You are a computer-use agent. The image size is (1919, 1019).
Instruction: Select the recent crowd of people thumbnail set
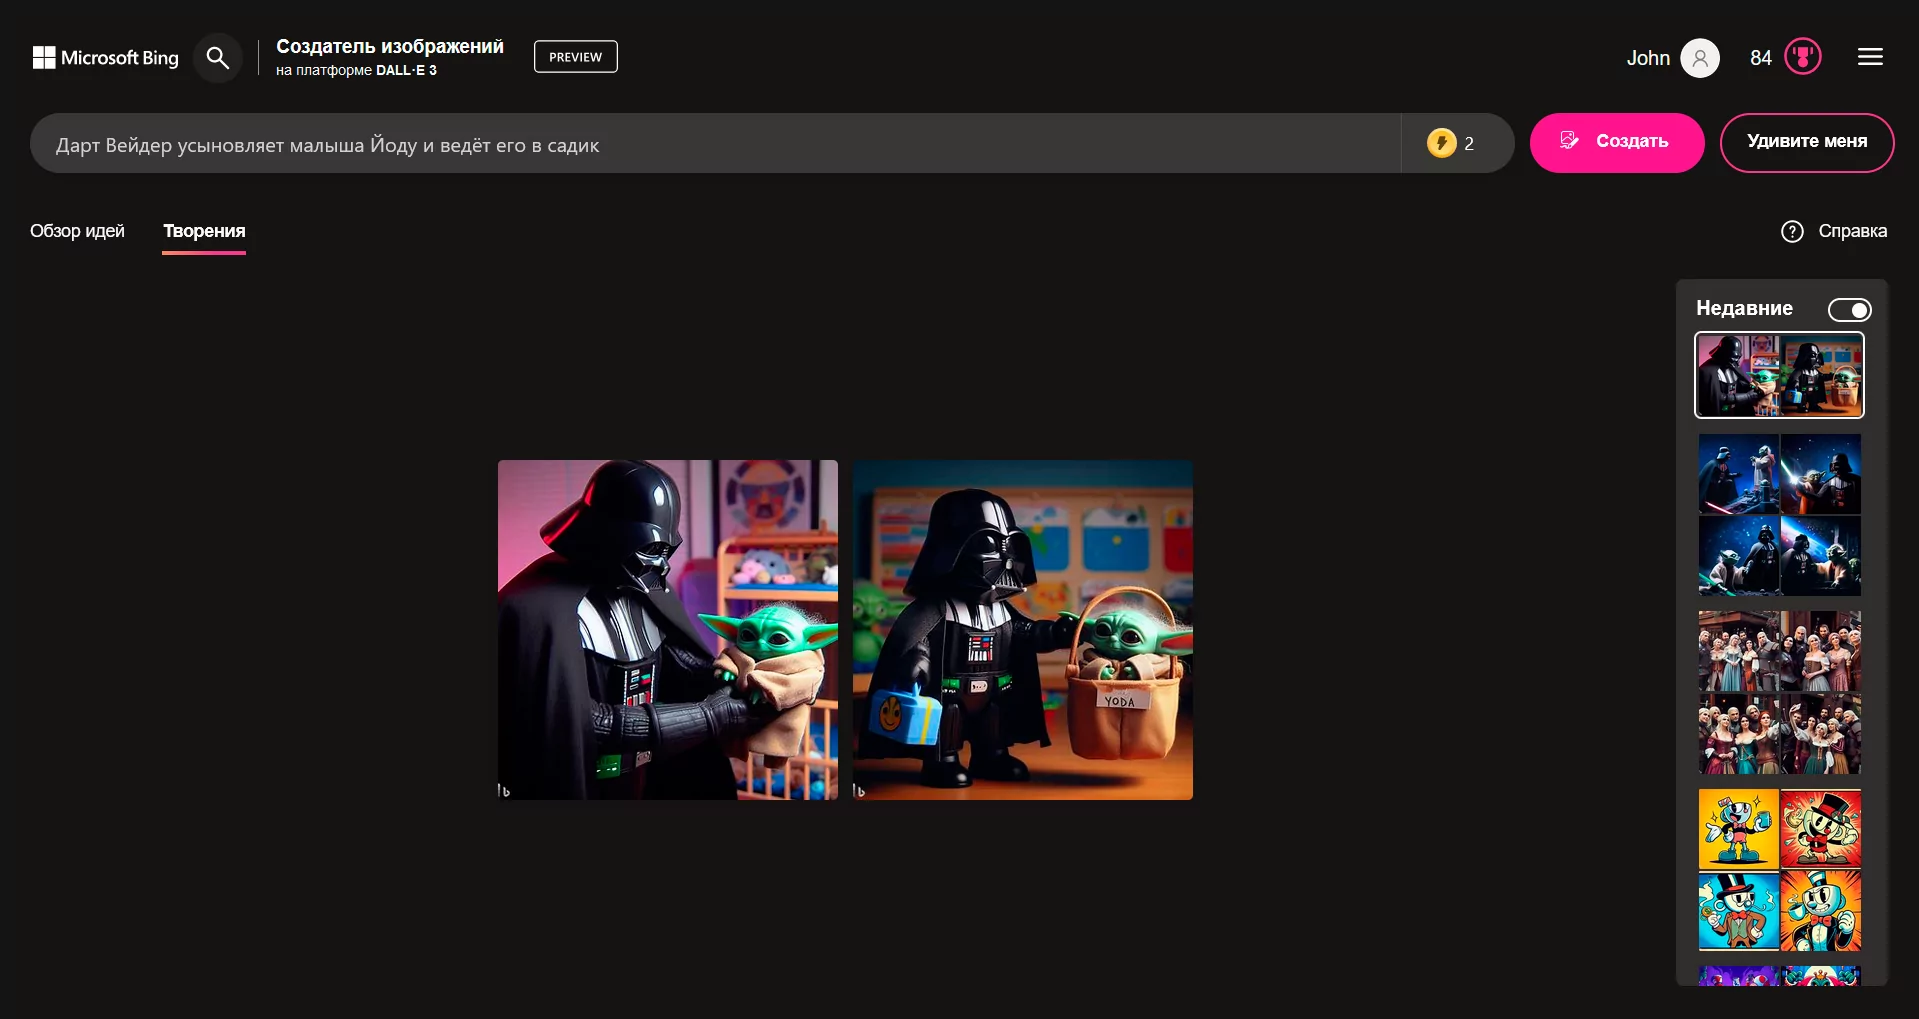(1779, 693)
